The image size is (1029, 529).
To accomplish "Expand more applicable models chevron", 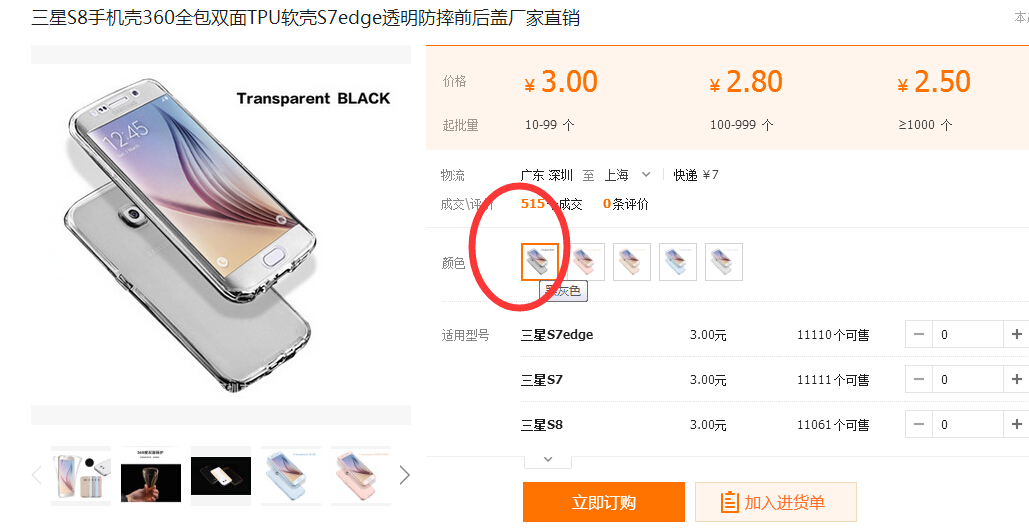I will [x=548, y=459].
